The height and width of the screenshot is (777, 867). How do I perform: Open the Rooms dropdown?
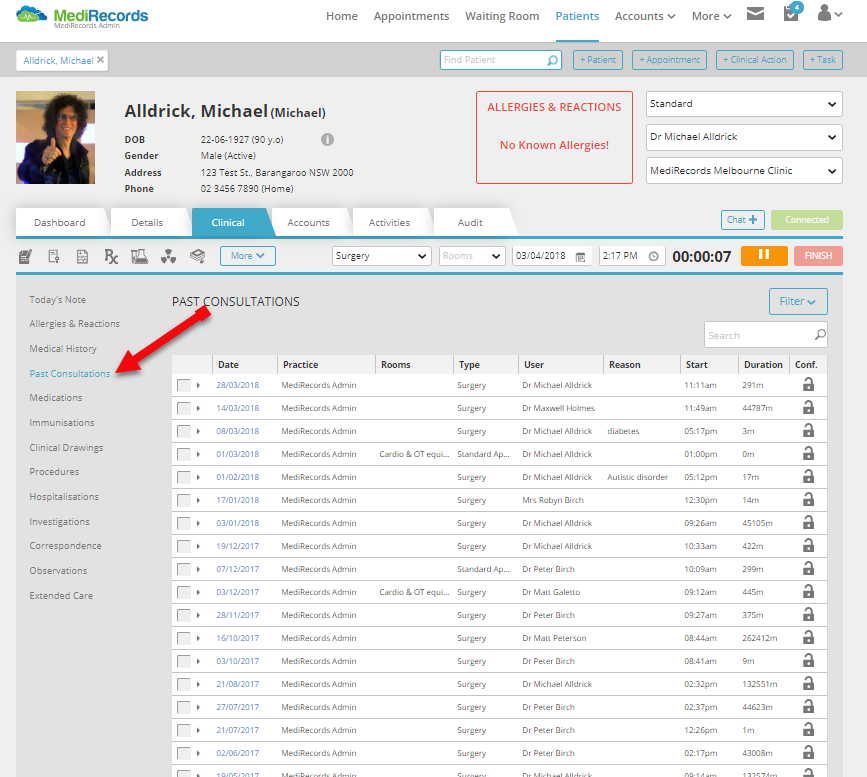(472, 256)
